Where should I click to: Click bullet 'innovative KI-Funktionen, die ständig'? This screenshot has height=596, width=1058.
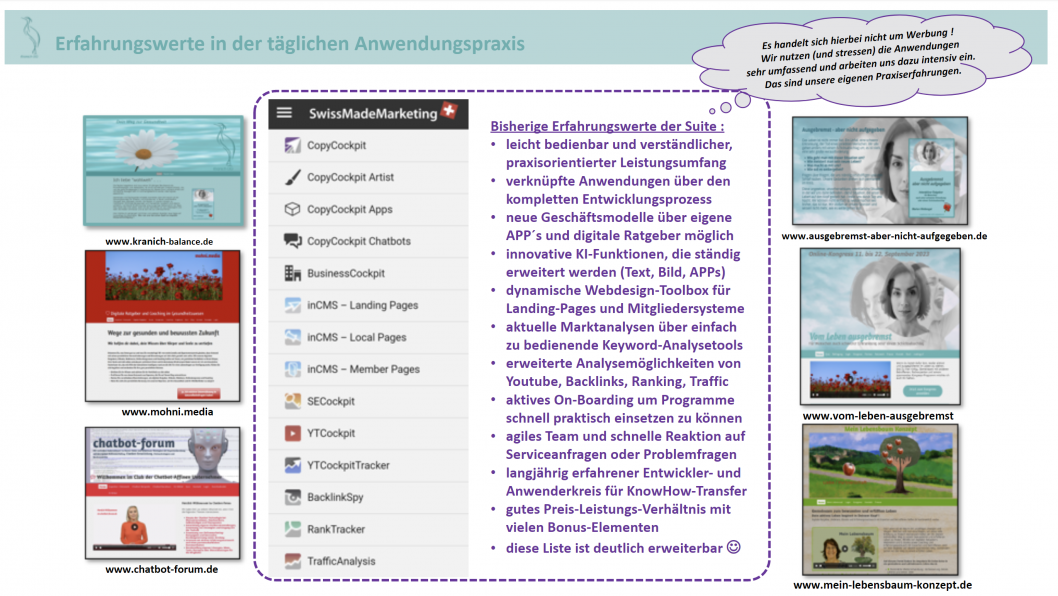coord(623,254)
